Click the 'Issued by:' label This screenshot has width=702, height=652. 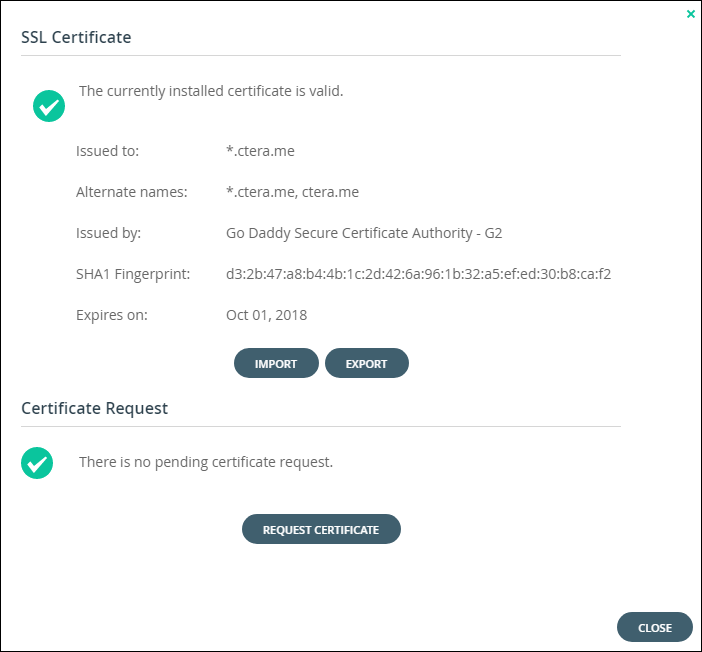(108, 233)
